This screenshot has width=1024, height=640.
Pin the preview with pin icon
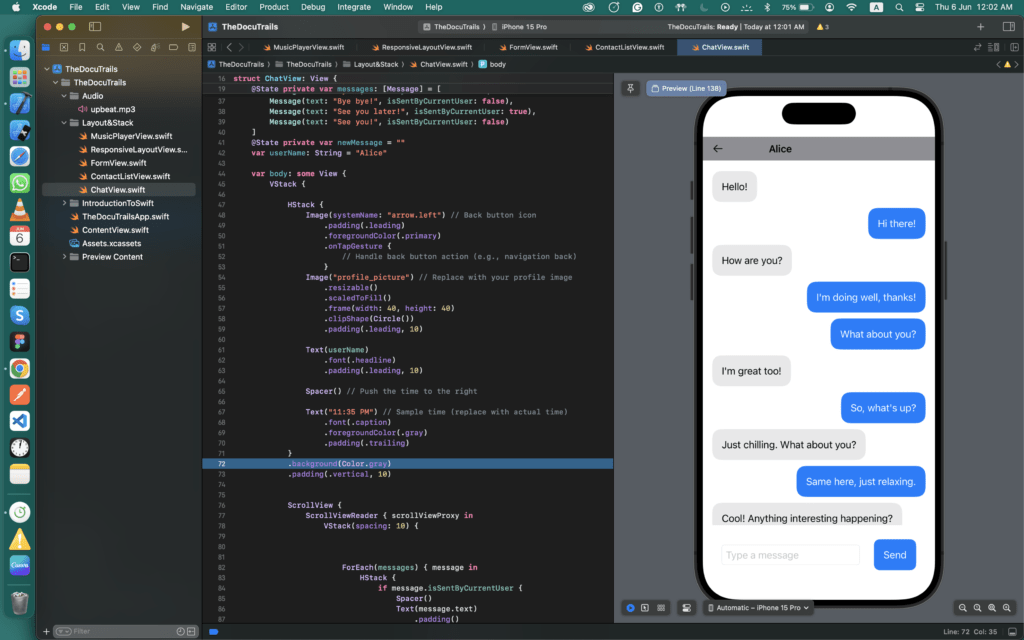click(x=630, y=88)
